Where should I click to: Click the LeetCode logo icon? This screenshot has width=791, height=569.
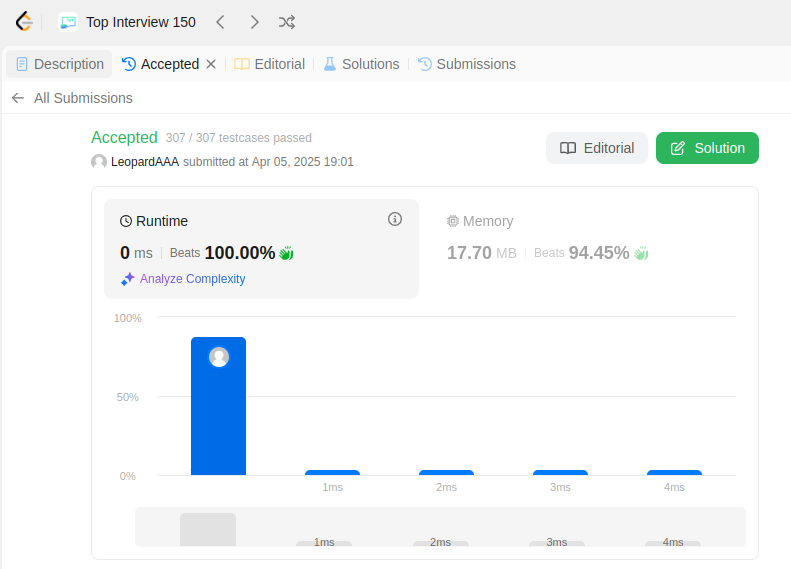point(24,22)
